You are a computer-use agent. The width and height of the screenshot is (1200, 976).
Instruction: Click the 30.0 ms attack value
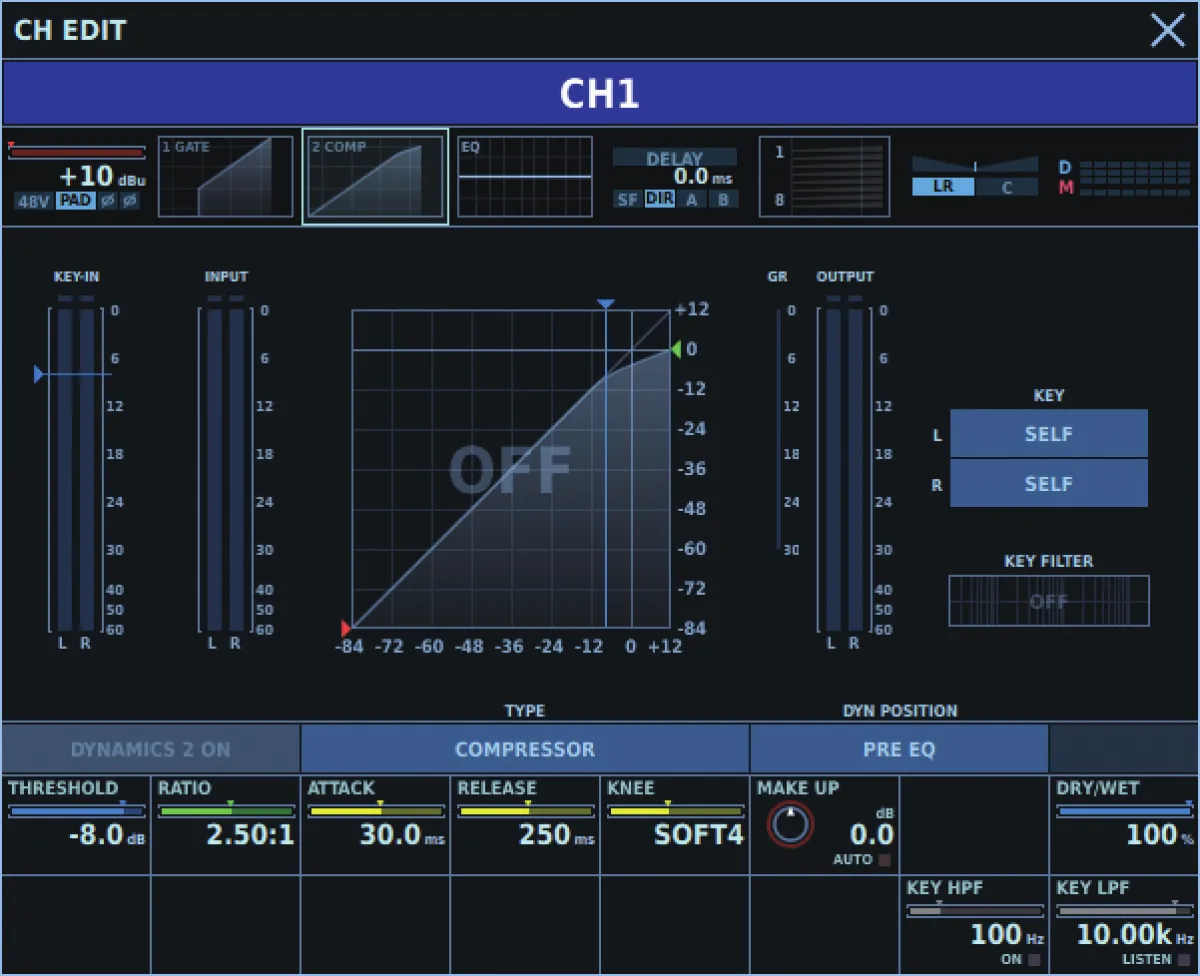[x=402, y=835]
